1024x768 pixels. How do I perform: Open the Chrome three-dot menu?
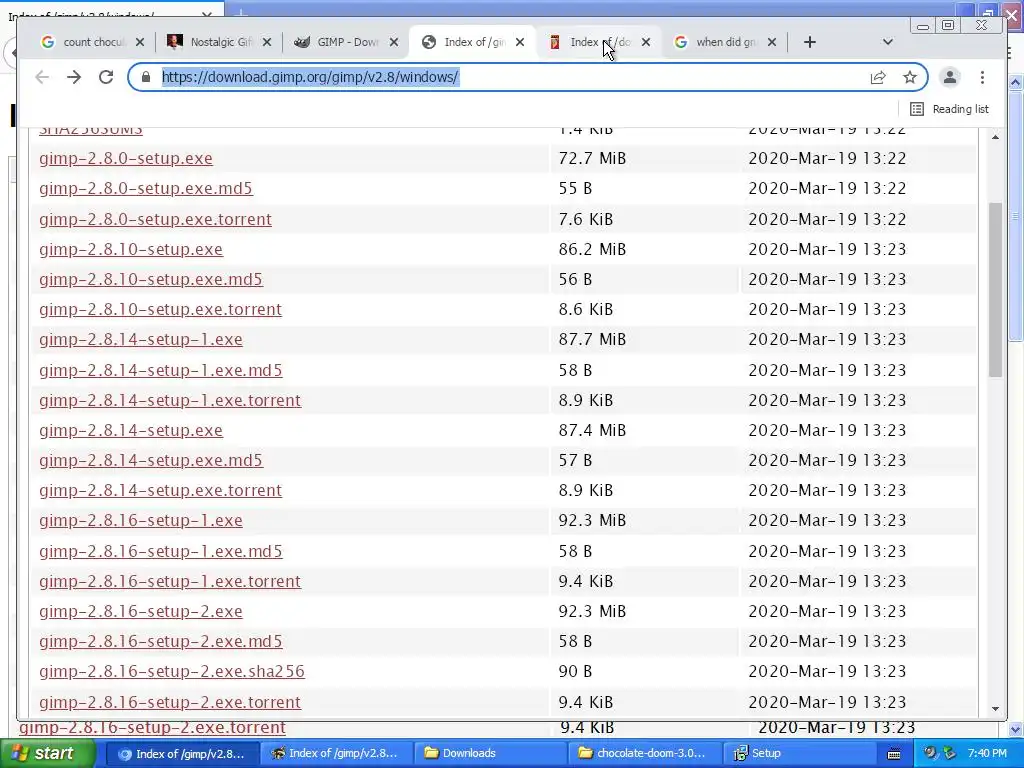[x=982, y=77]
